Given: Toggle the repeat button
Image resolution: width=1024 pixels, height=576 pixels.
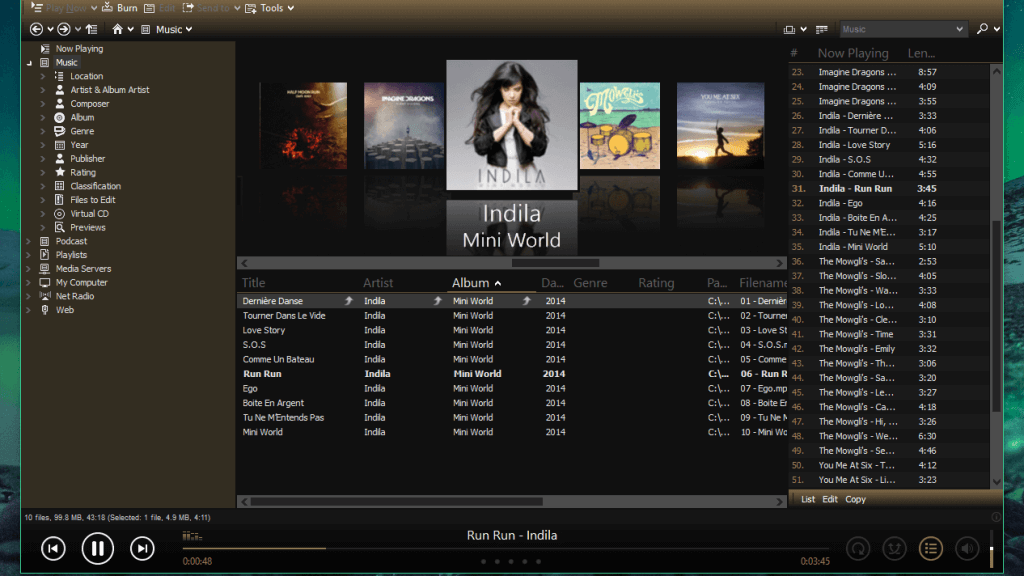Looking at the screenshot, I should coord(858,549).
